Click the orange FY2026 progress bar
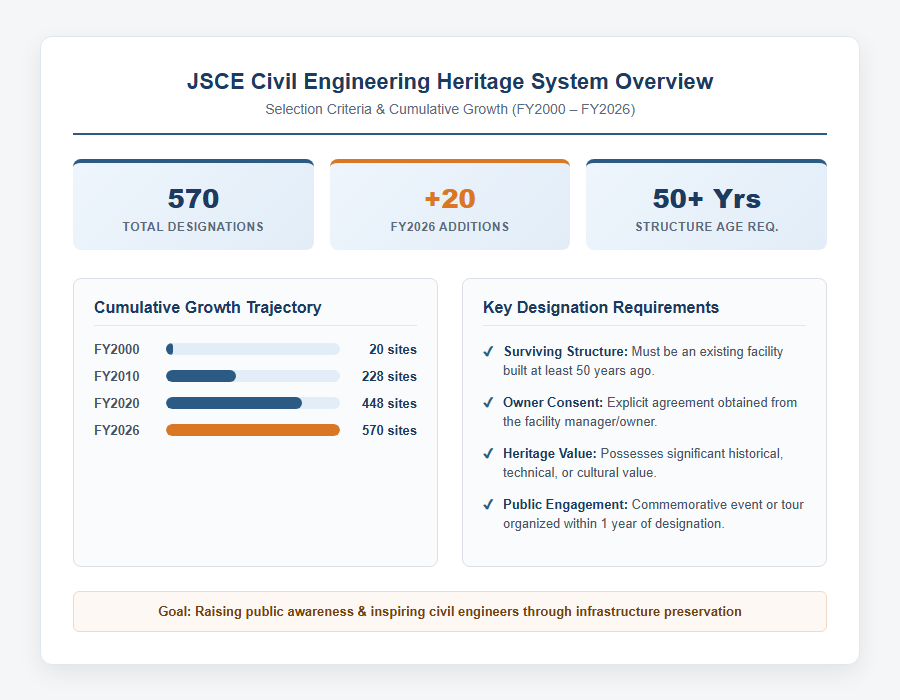Image resolution: width=900 pixels, height=700 pixels. [253, 430]
